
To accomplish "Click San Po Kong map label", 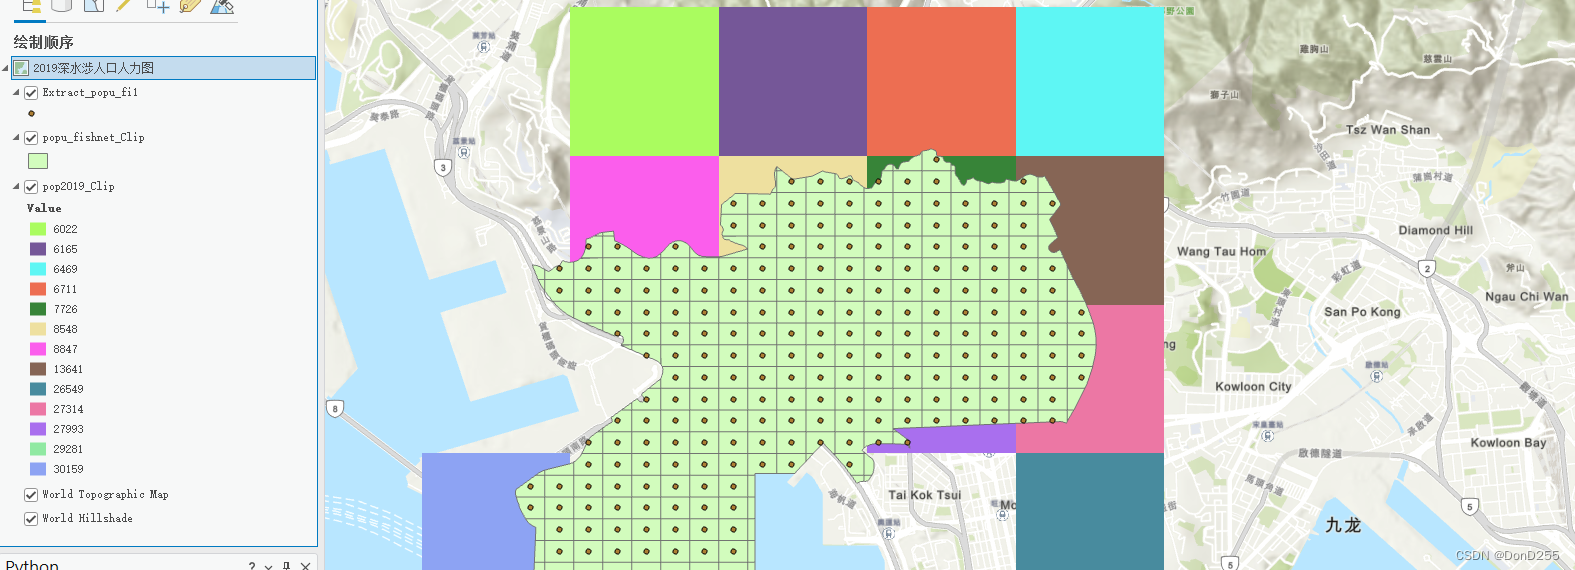I will (1362, 312).
